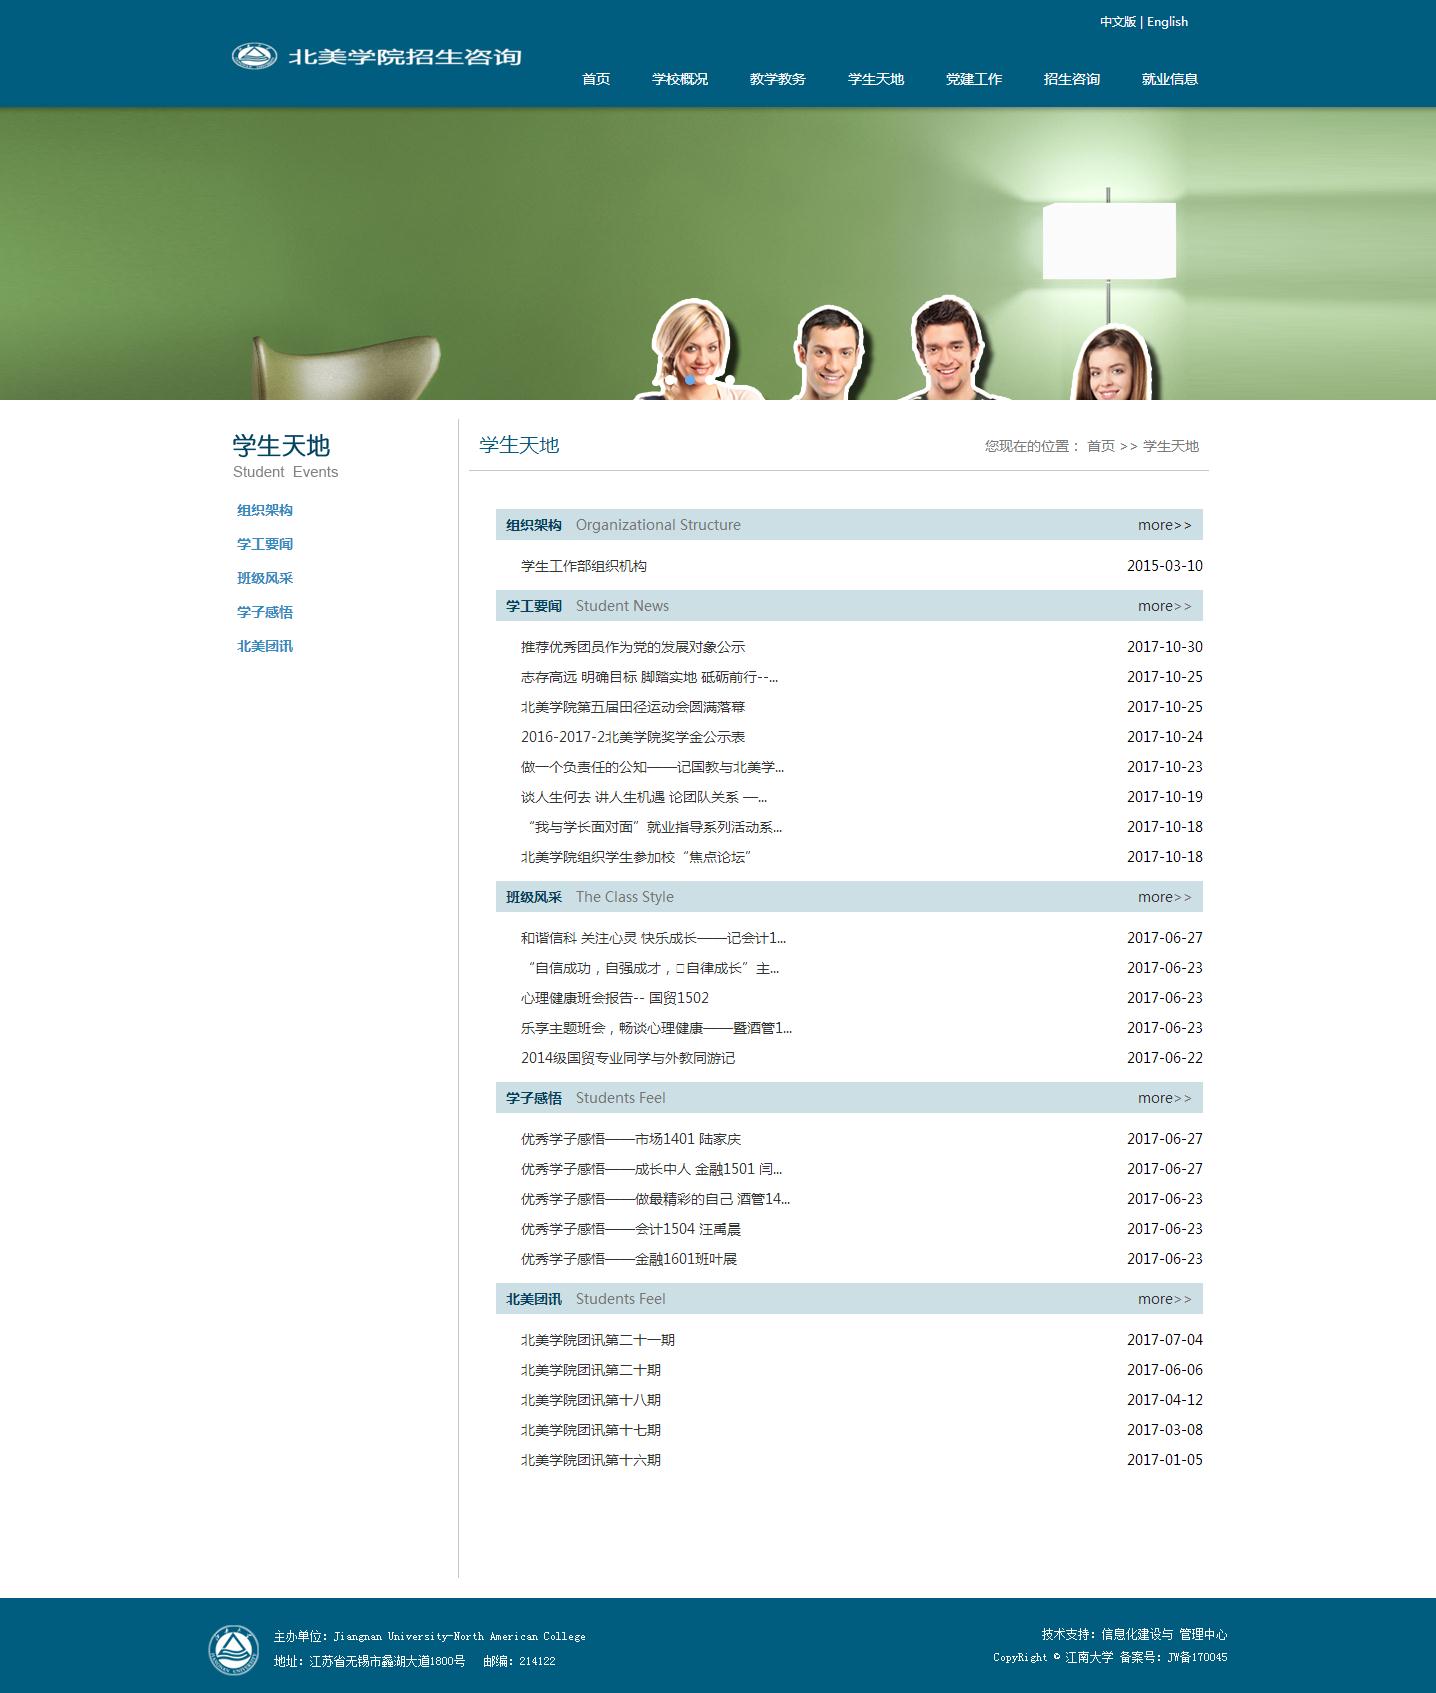Open 北美团讯 in the left sidebar
The image size is (1436, 1693).
coord(265,646)
